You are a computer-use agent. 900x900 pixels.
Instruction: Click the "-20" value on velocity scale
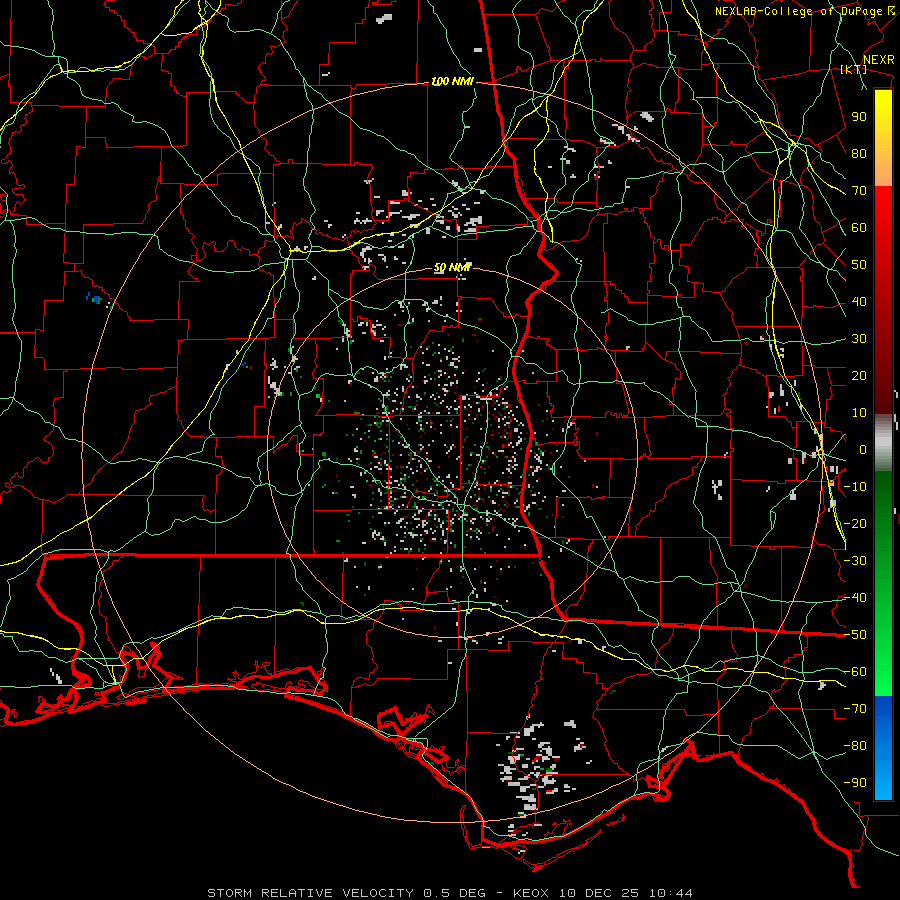tap(855, 523)
